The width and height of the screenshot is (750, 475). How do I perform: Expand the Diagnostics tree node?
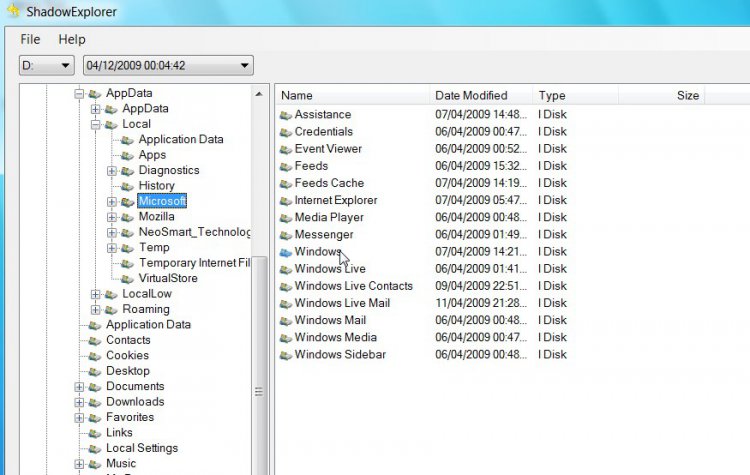[x=111, y=171]
